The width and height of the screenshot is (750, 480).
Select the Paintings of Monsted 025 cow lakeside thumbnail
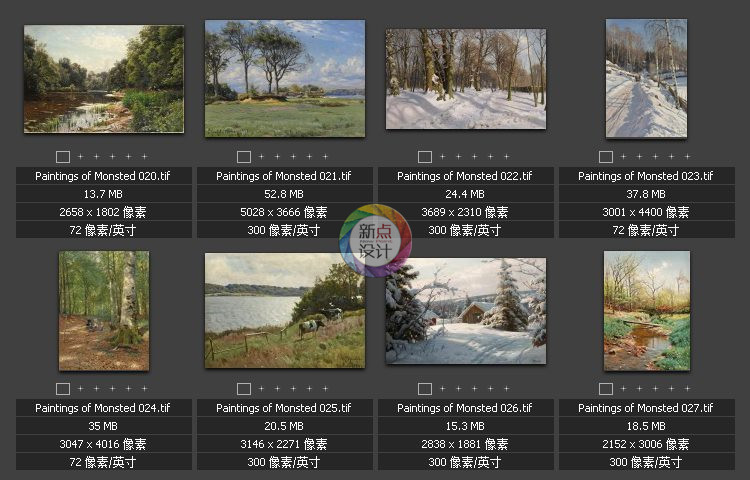pos(285,311)
